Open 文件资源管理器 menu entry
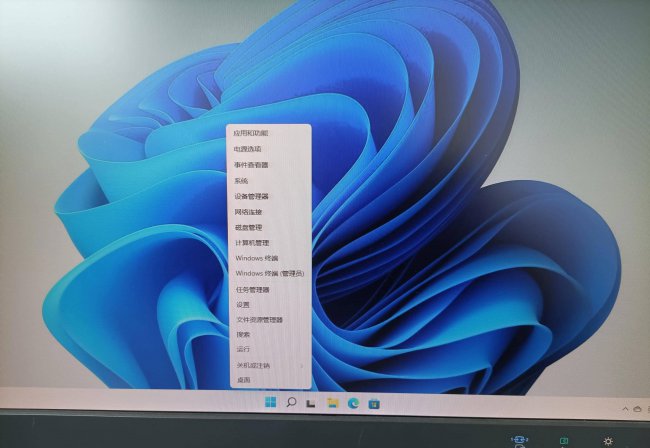 pyautogui.click(x=270, y=320)
